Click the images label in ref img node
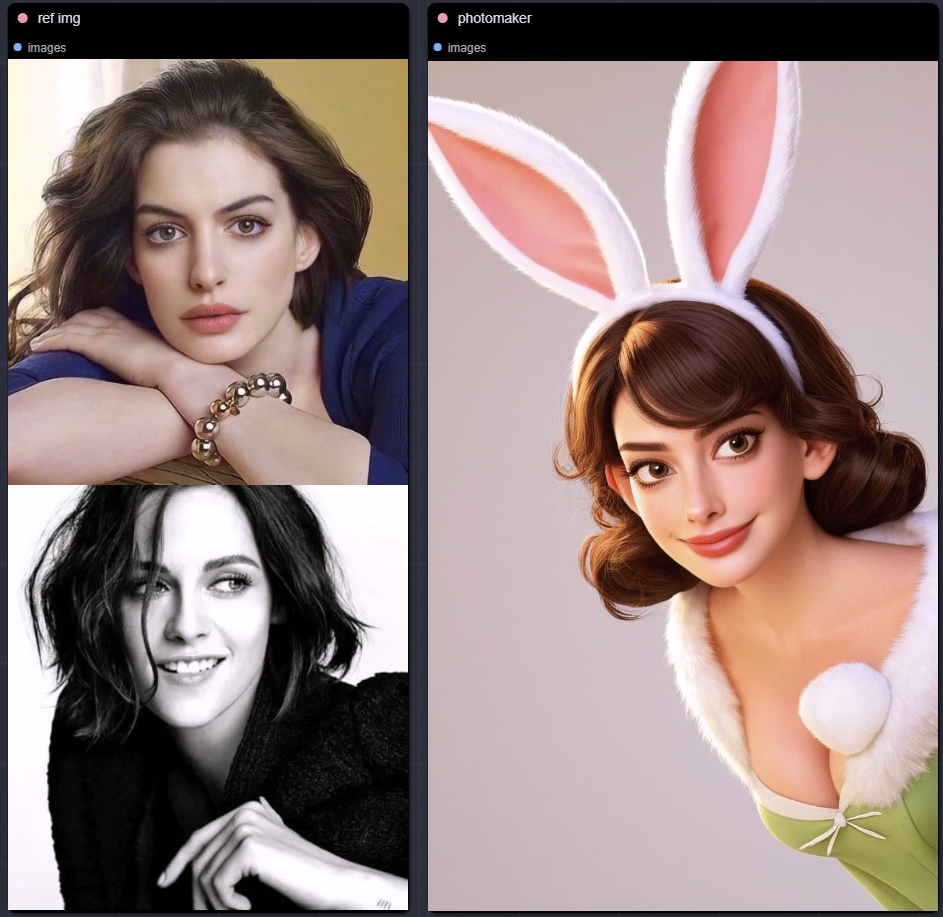Image resolution: width=943 pixels, height=917 pixels. [x=47, y=48]
